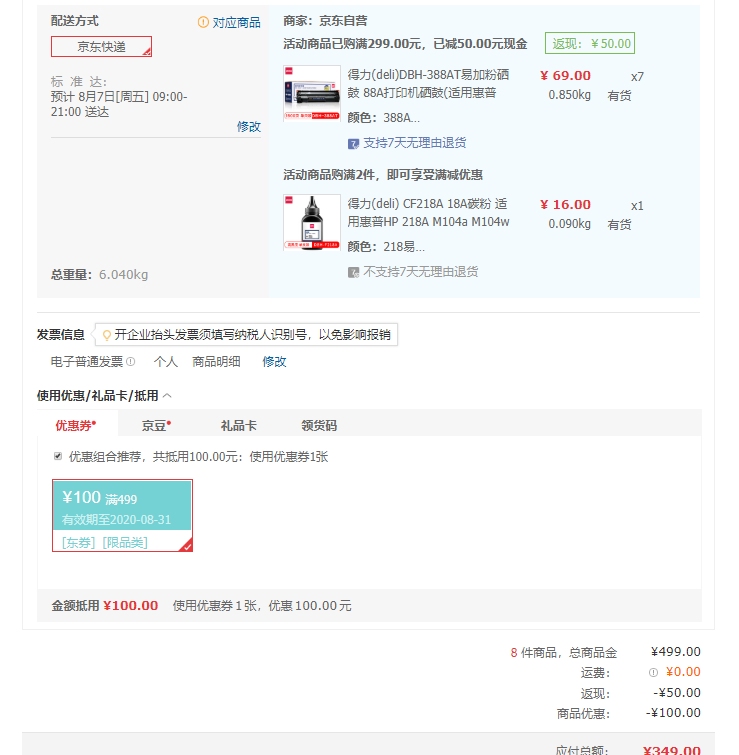Collapse the 使用优惠/礼品卡/抵用 section
The width and height of the screenshot is (739, 755).
point(167,396)
